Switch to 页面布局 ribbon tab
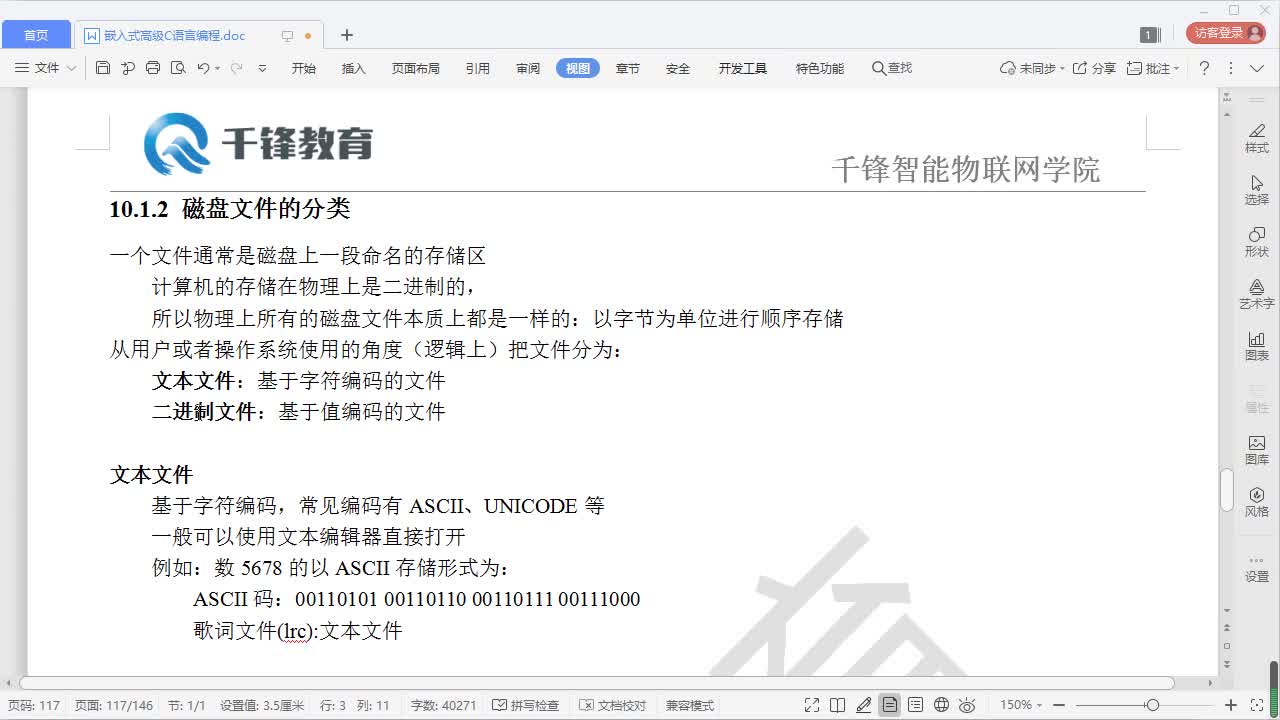This screenshot has height=720, width=1280. point(415,68)
